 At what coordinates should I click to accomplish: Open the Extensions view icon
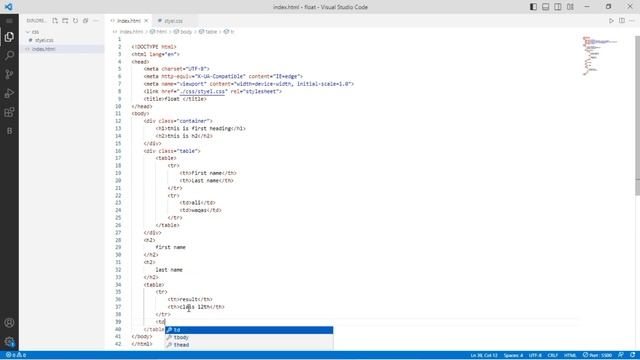tap(9, 112)
